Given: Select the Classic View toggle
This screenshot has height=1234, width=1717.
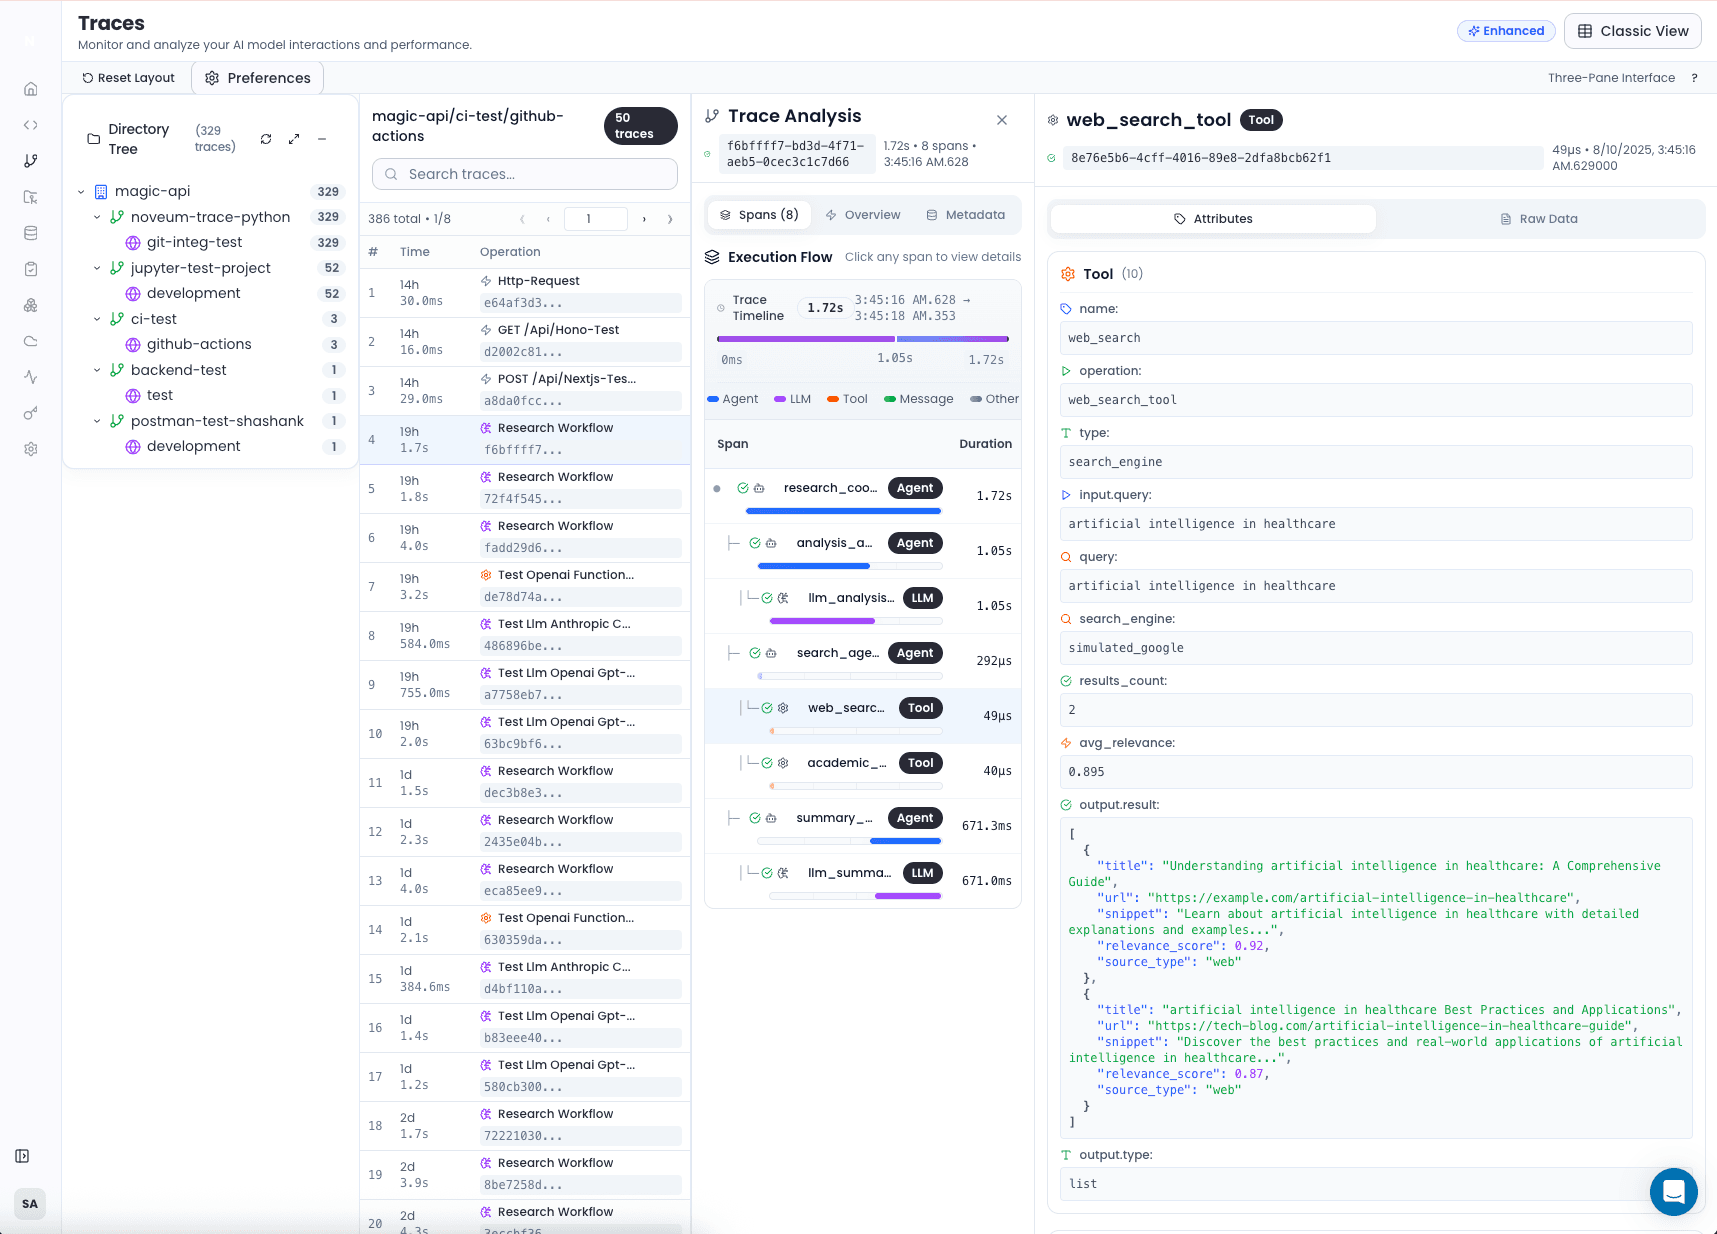Looking at the screenshot, I should [1632, 31].
